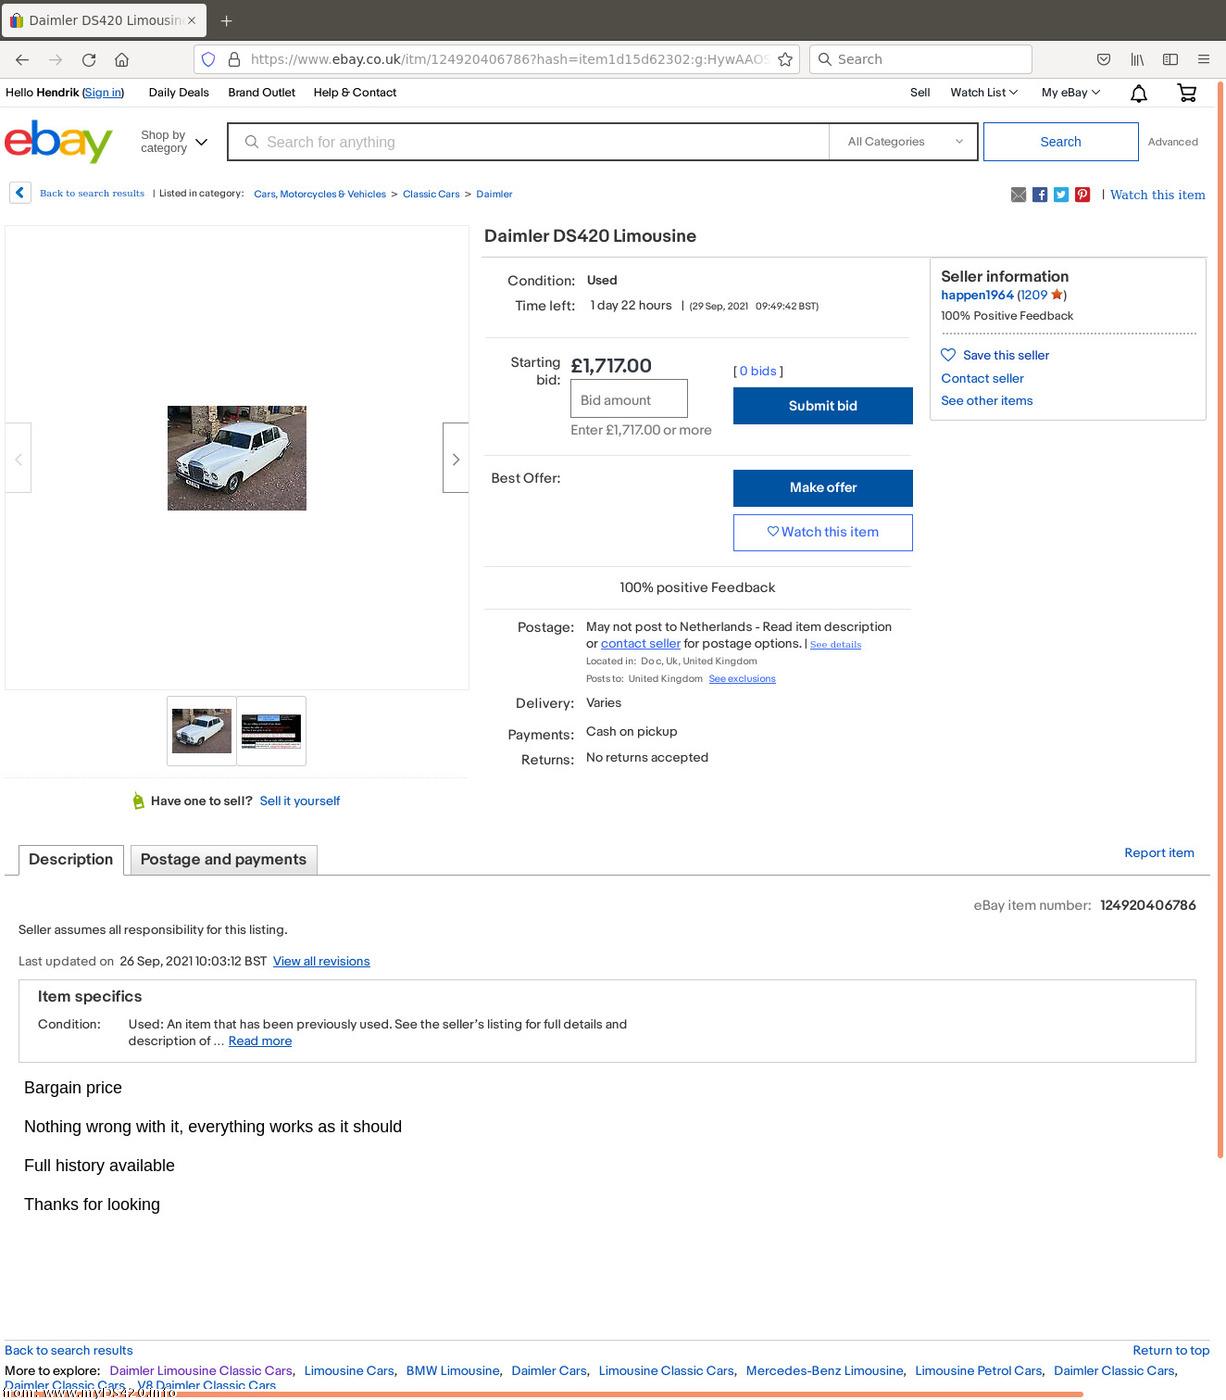This screenshot has height=1400, width=1226.
Task: Share this listing on Facebook
Action: click(1040, 195)
